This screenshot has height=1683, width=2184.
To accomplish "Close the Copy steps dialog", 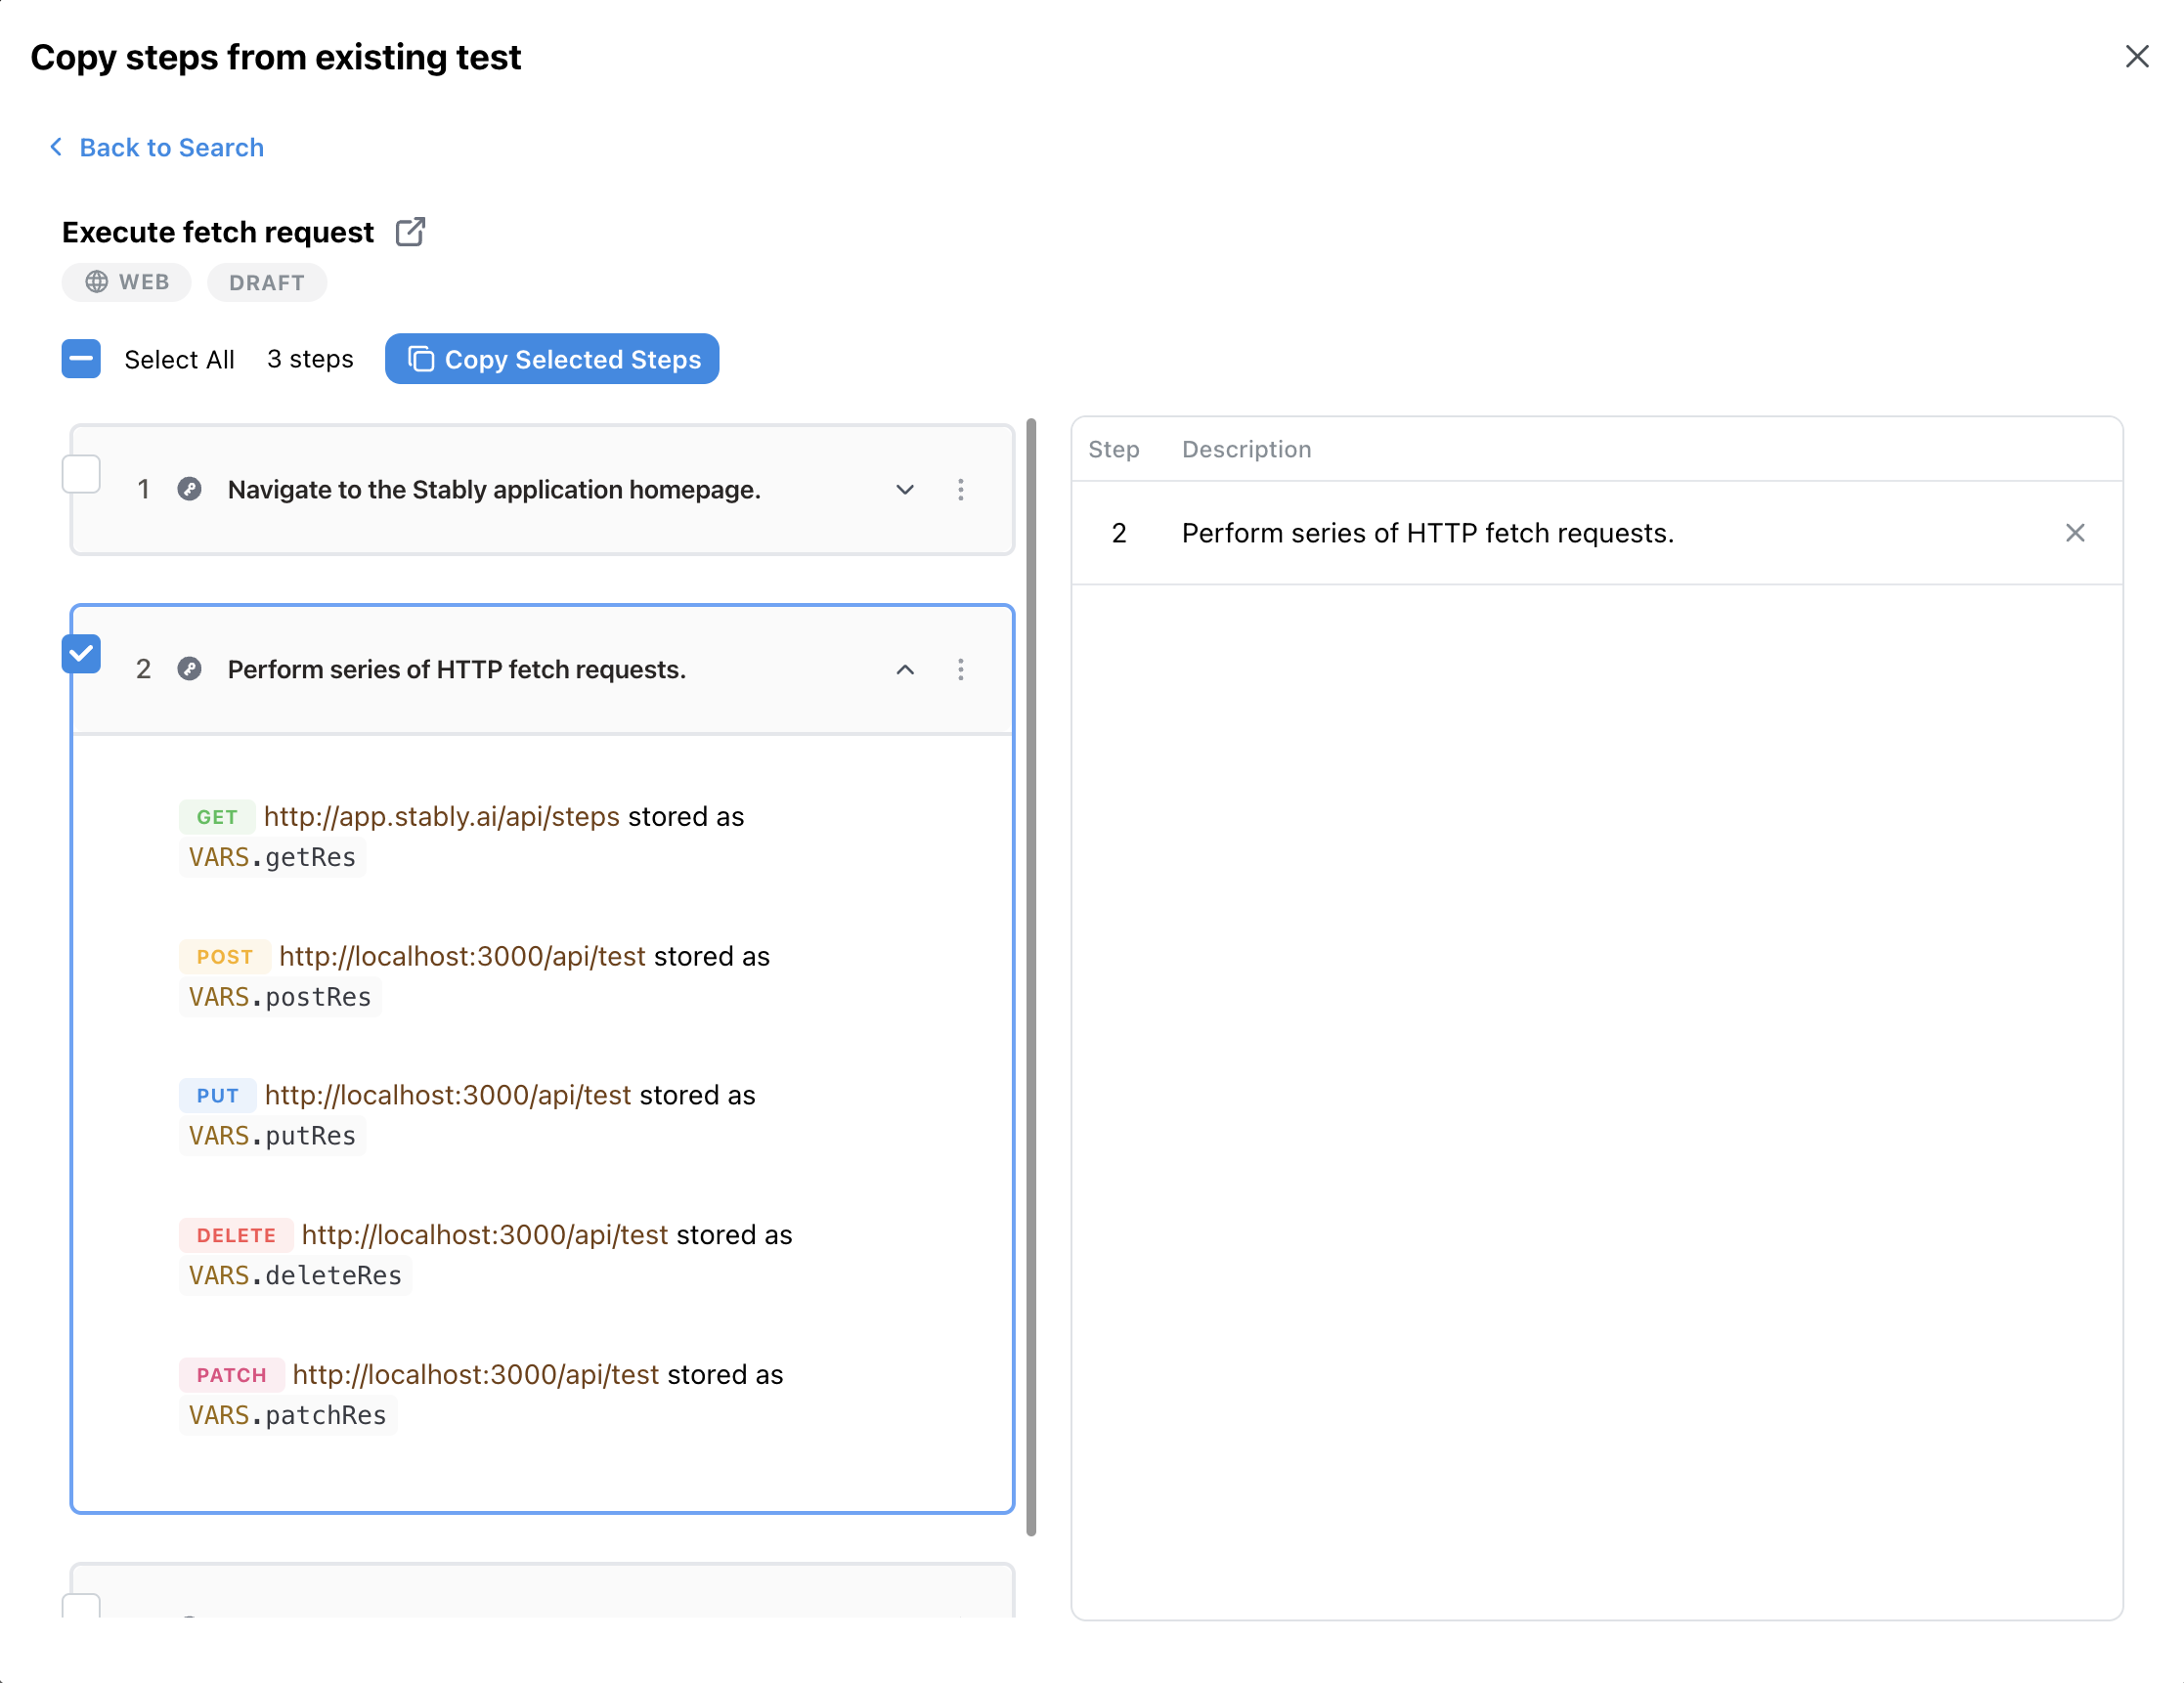I will [2136, 57].
